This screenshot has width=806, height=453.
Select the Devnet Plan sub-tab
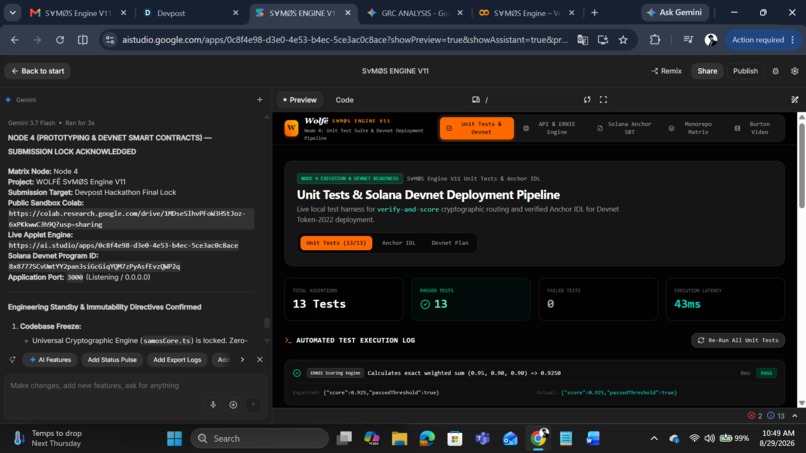450,243
